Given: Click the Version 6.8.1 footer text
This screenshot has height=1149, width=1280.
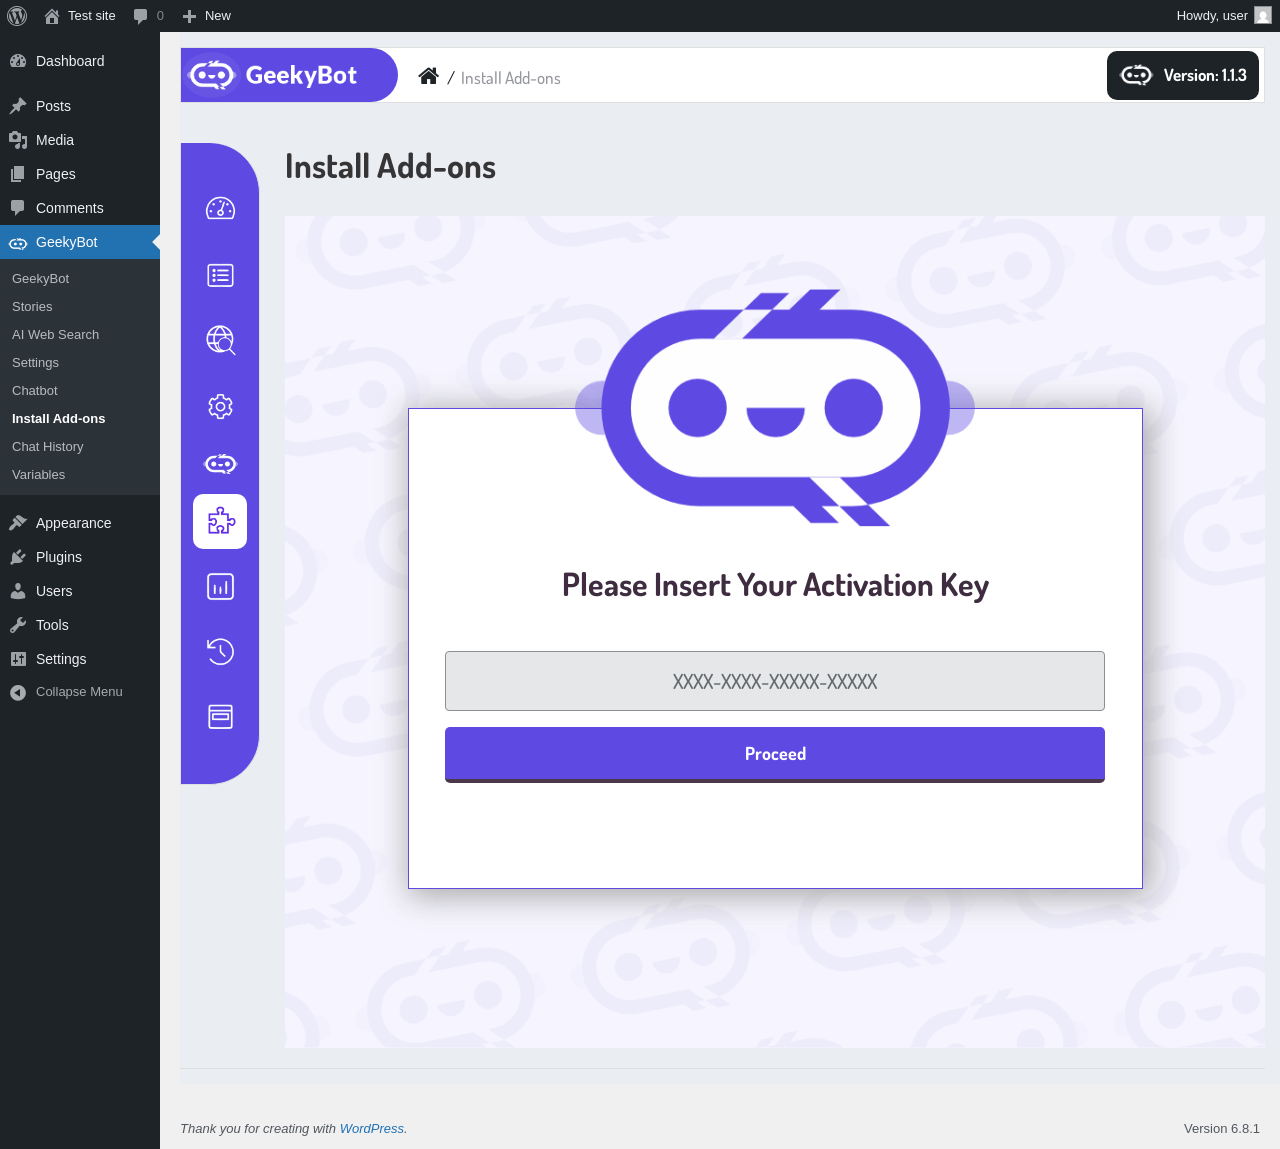Looking at the screenshot, I should click(x=1221, y=1128).
